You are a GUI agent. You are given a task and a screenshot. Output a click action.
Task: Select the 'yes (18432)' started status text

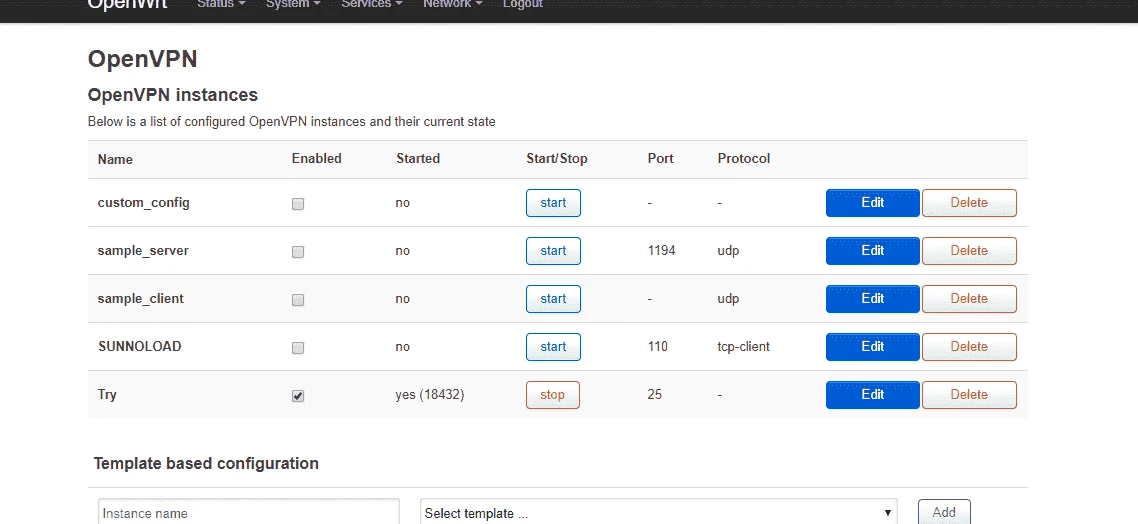point(430,395)
